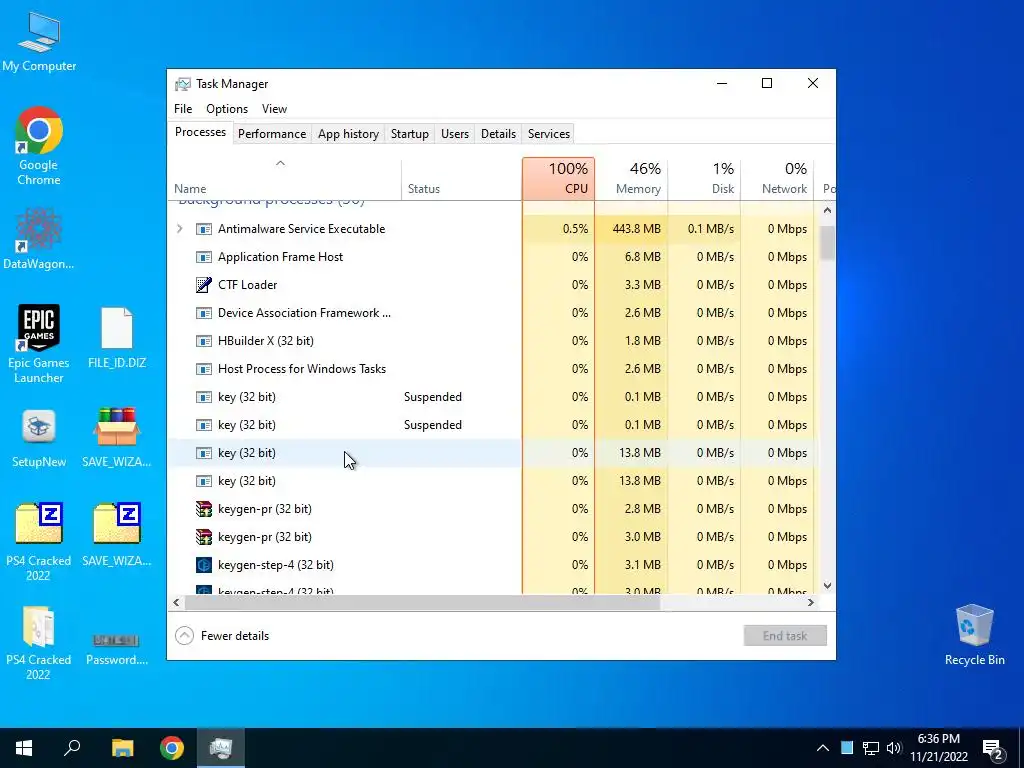
Task: Switch to the App history tab
Action: (348, 133)
